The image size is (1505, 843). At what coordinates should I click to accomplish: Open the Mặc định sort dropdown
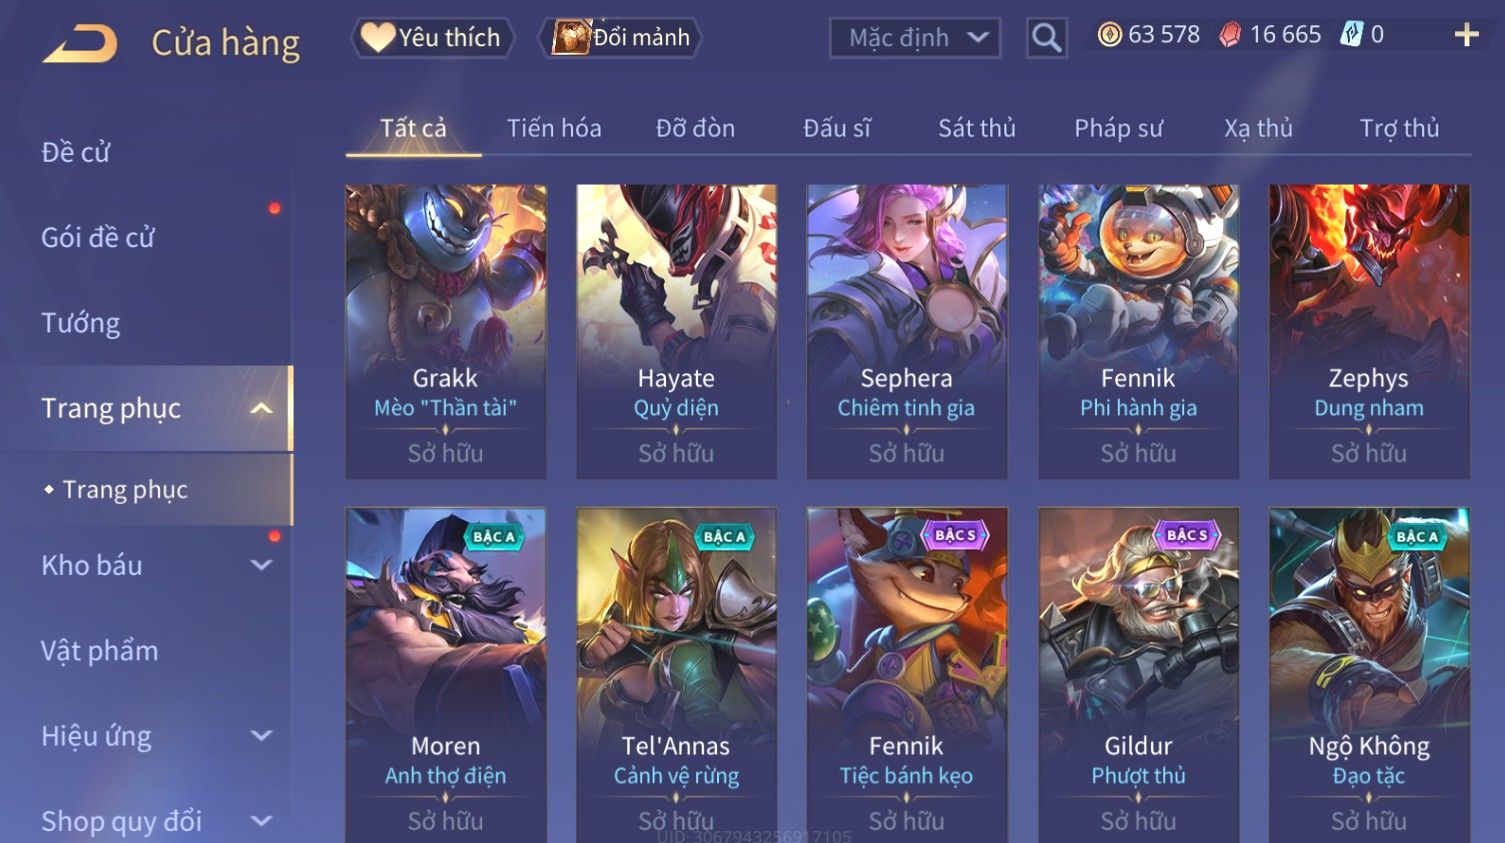coord(915,38)
